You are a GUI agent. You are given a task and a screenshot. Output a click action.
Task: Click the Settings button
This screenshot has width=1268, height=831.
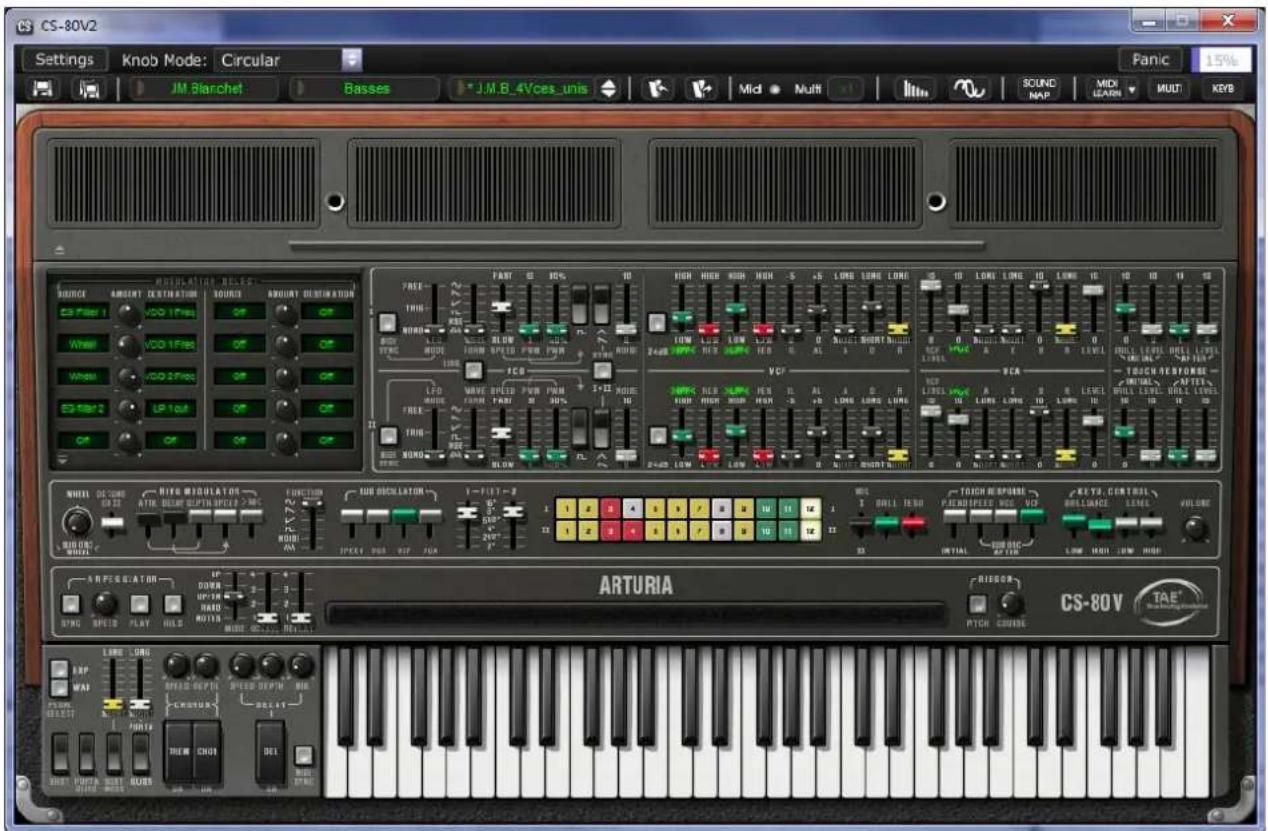click(x=64, y=60)
